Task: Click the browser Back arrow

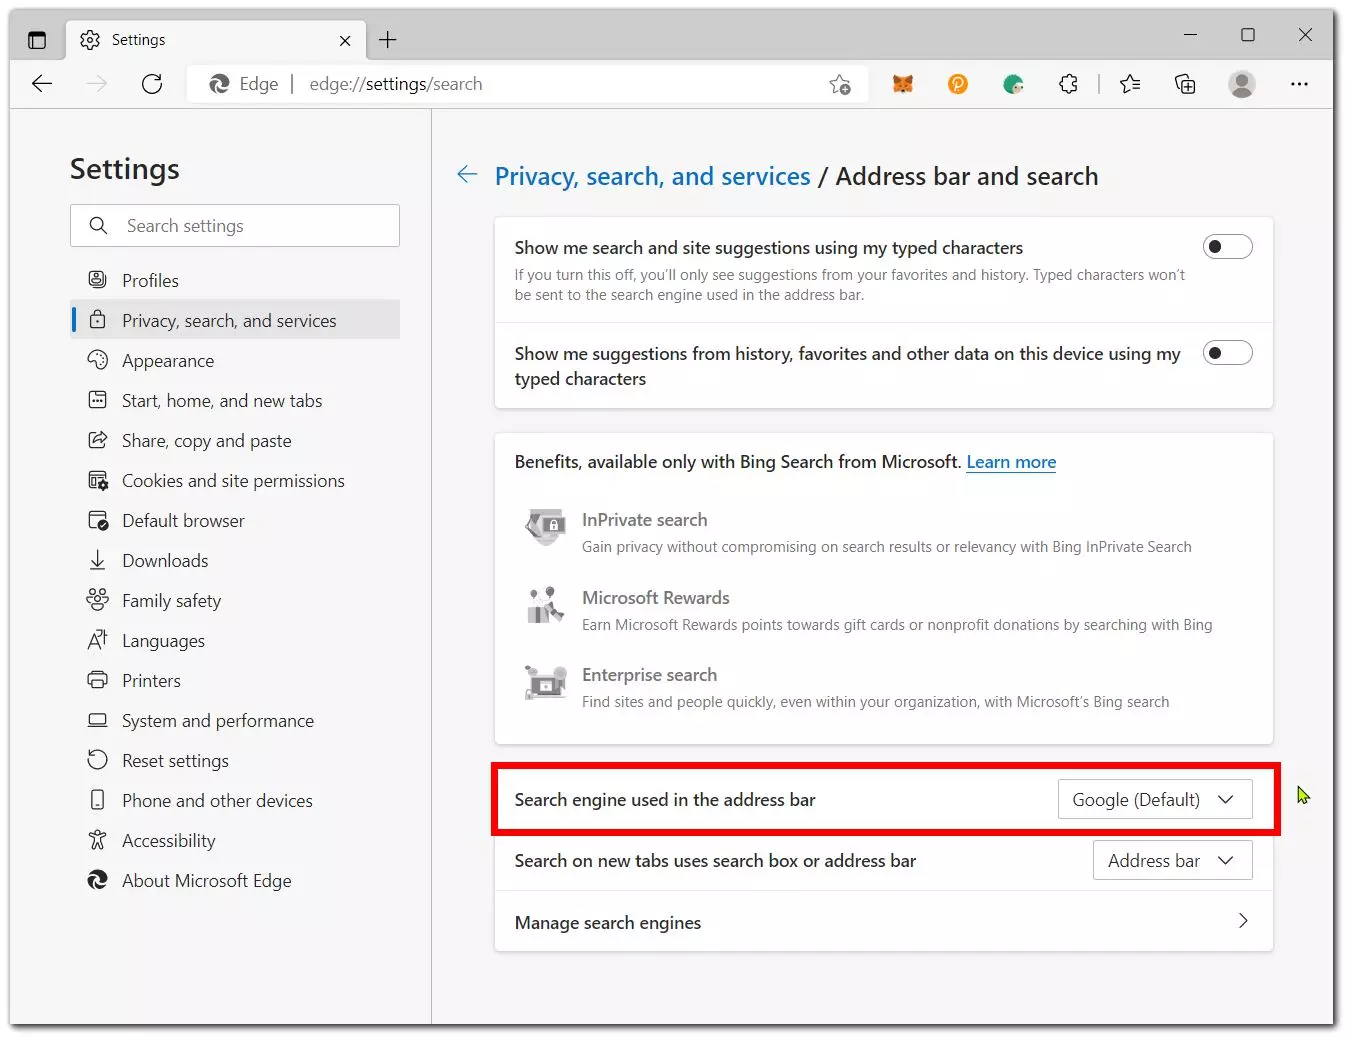Action: 42,84
